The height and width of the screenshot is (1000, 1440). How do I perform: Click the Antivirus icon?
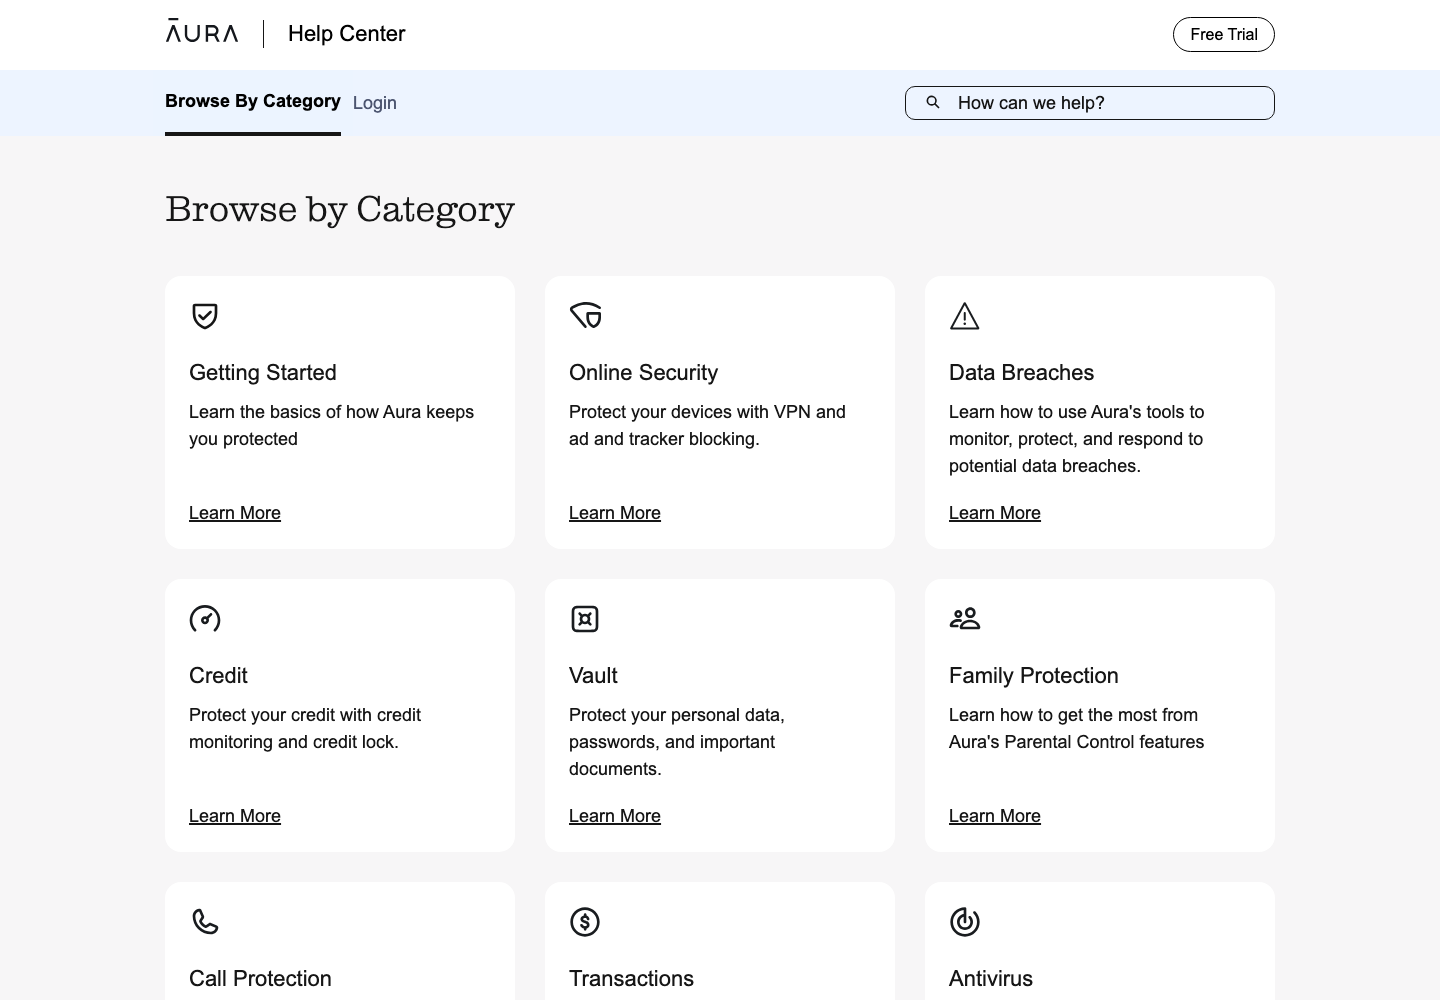[965, 922]
